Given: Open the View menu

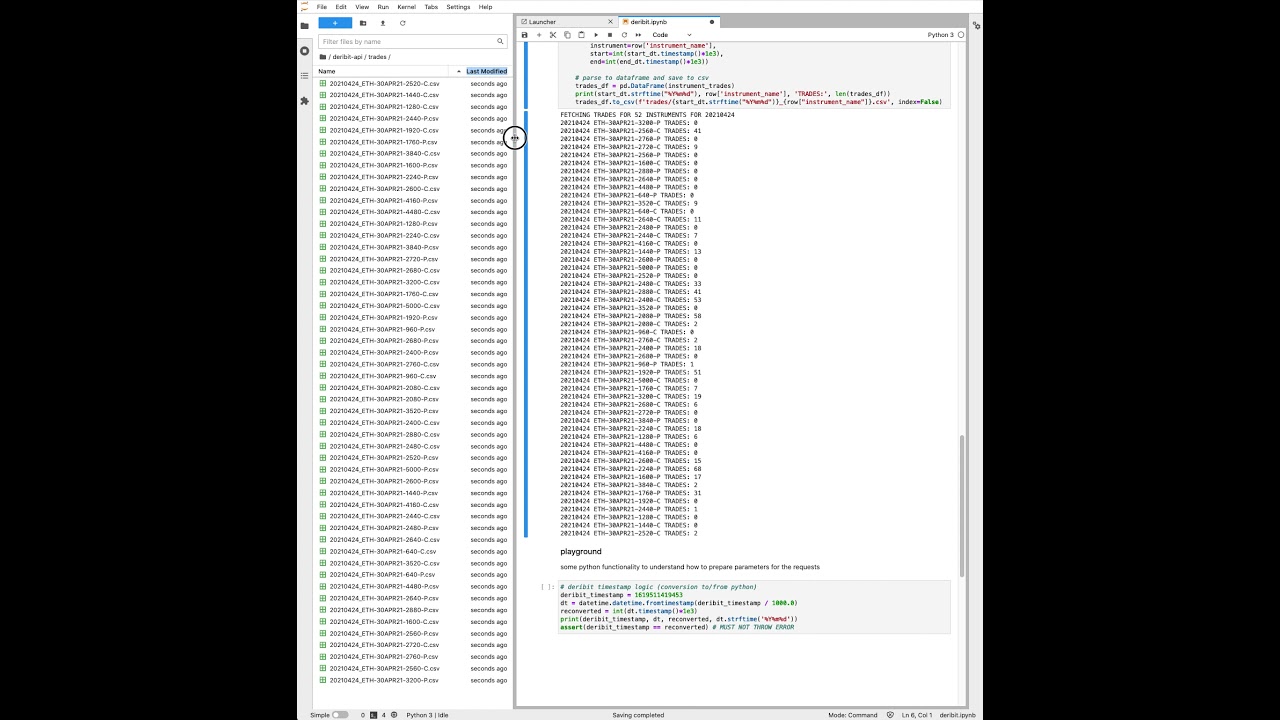Looking at the screenshot, I should click(x=362, y=7).
